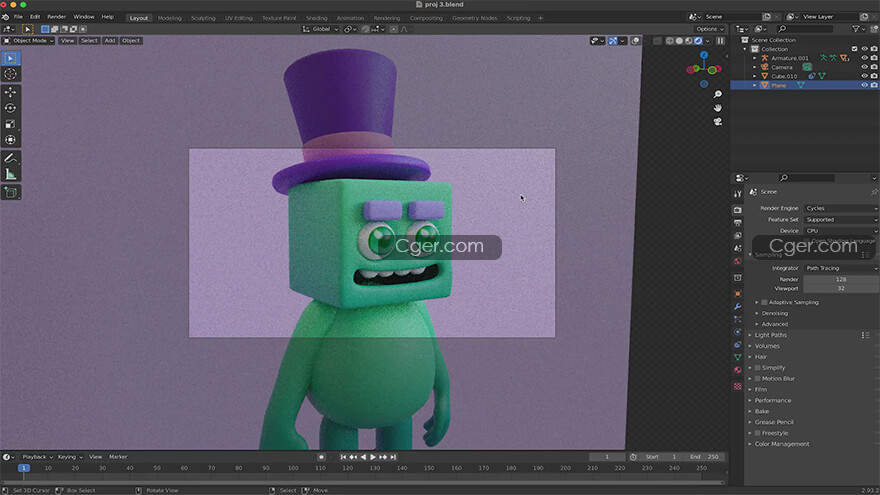Switch to the Modeling workspace tab
The height and width of the screenshot is (495, 880).
click(169, 18)
